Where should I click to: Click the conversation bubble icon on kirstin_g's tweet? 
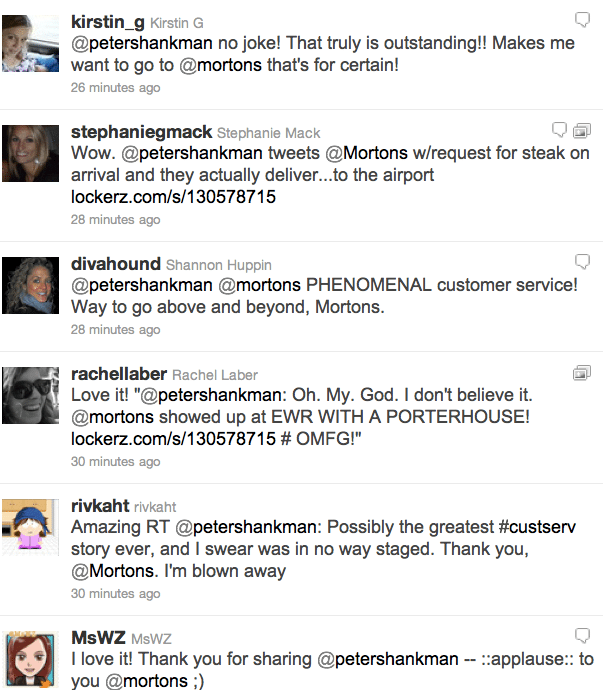tap(582, 19)
